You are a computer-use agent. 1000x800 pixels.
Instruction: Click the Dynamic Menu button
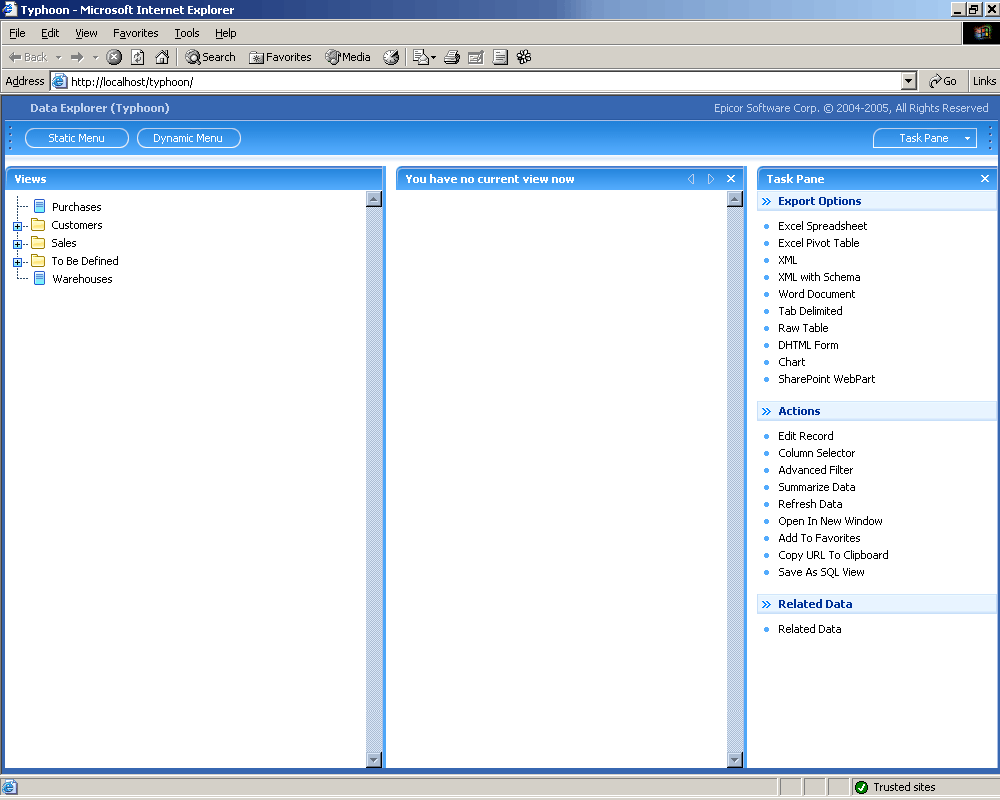pyautogui.click(x=188, y=138)
